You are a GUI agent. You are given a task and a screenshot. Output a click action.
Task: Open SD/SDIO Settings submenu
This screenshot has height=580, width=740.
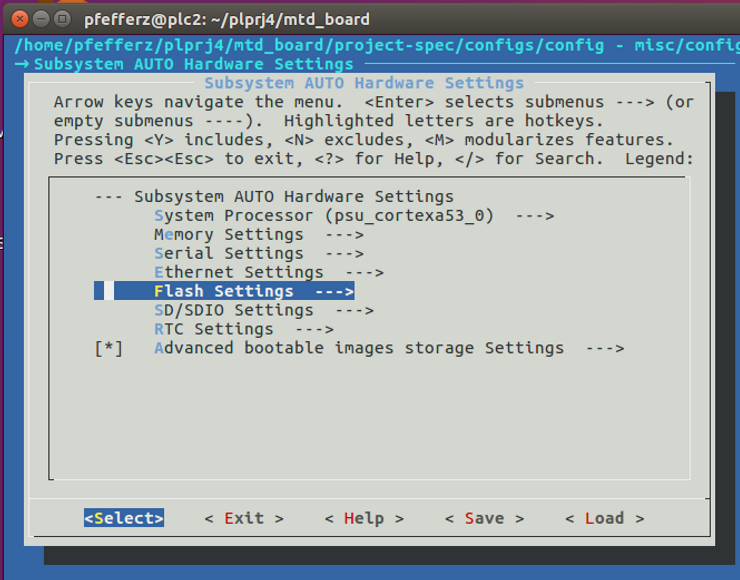click(264, 310)
